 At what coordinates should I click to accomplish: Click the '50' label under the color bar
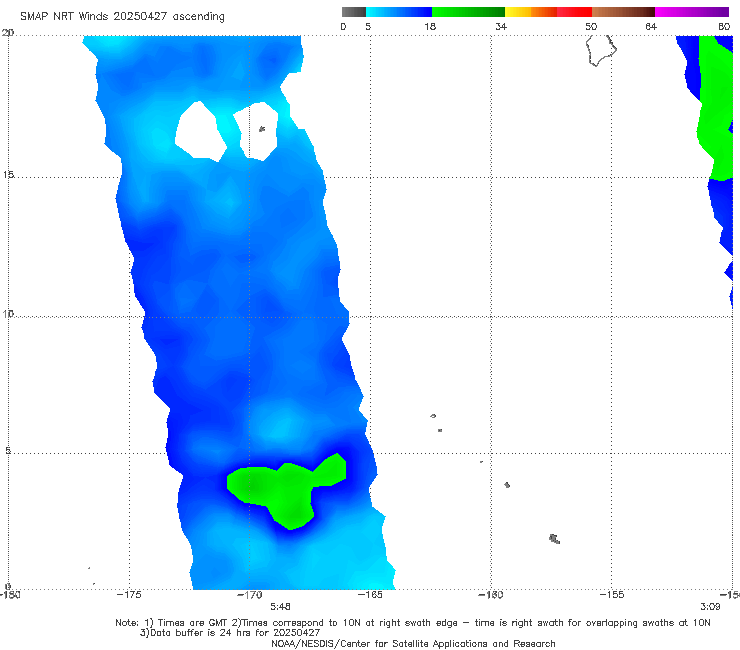(591, 26)
